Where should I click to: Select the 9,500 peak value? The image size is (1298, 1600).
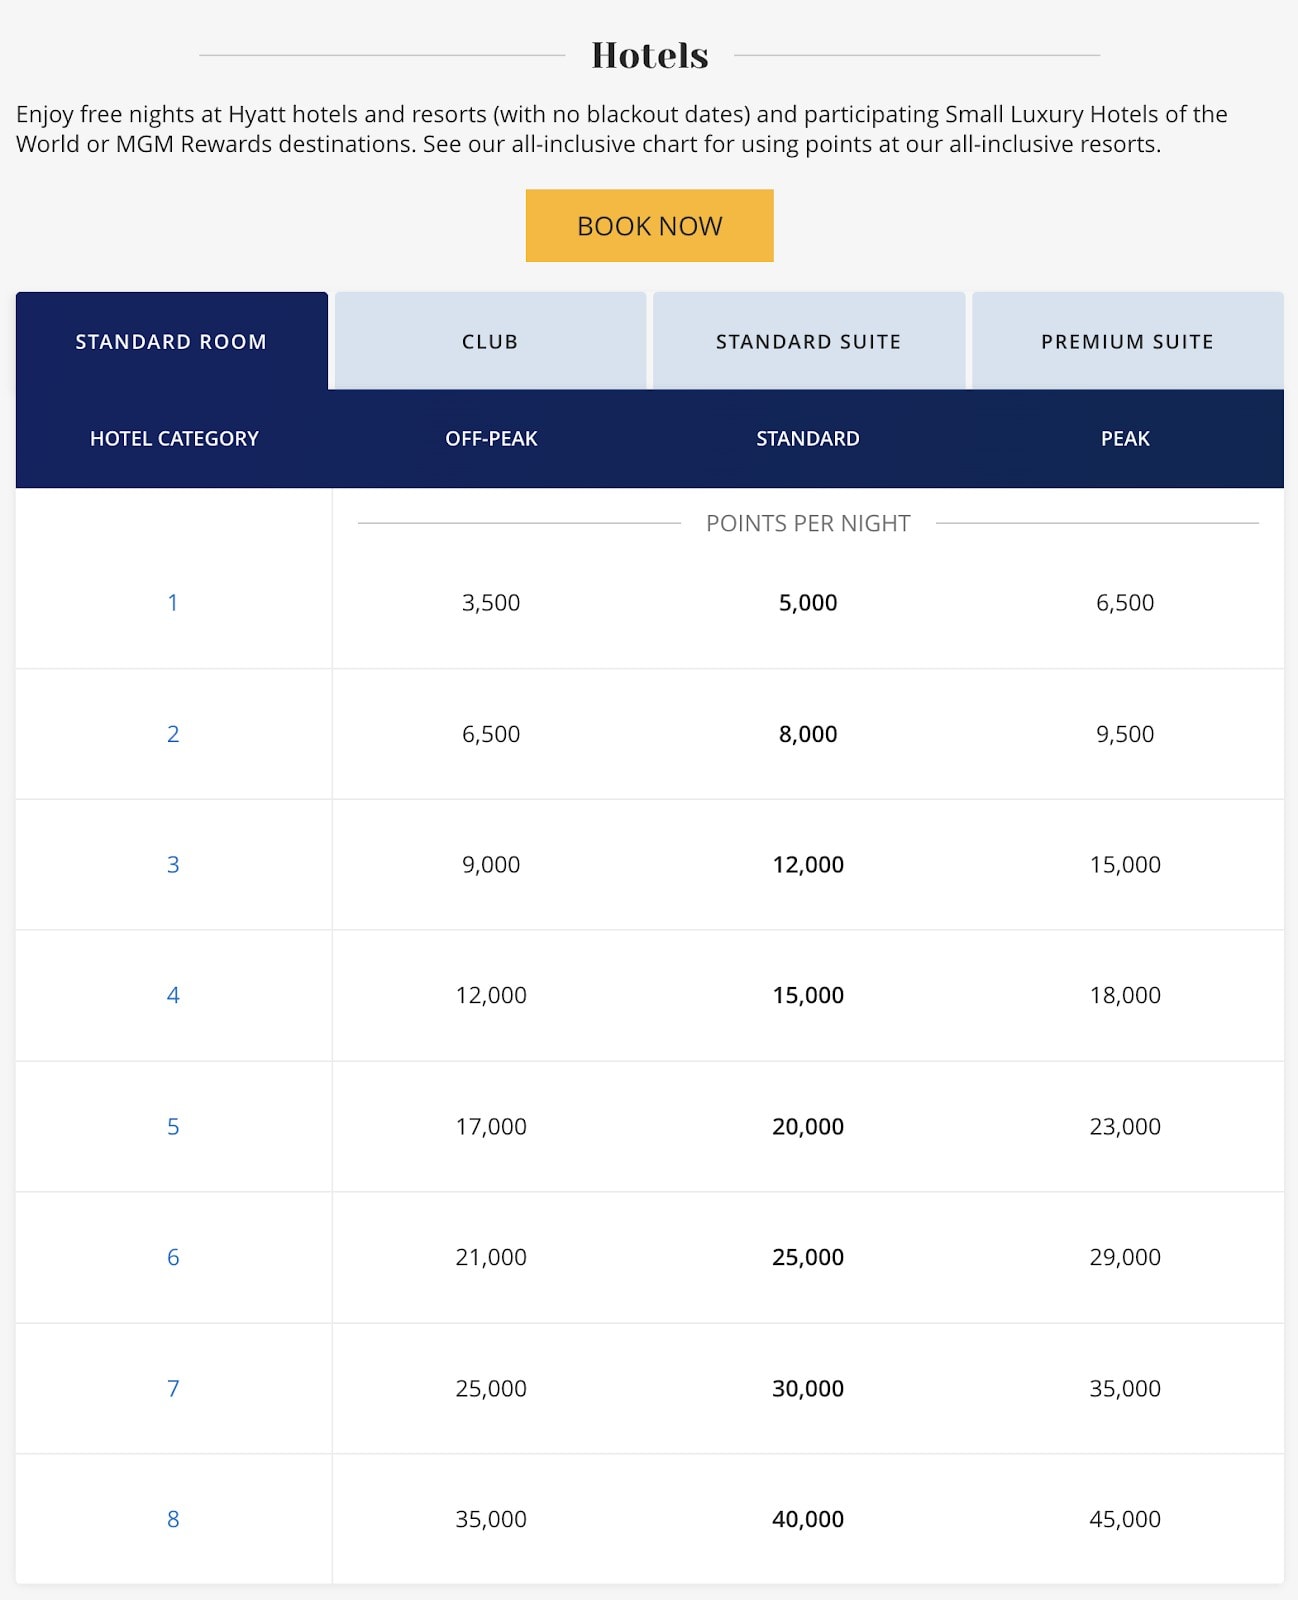1125,734
